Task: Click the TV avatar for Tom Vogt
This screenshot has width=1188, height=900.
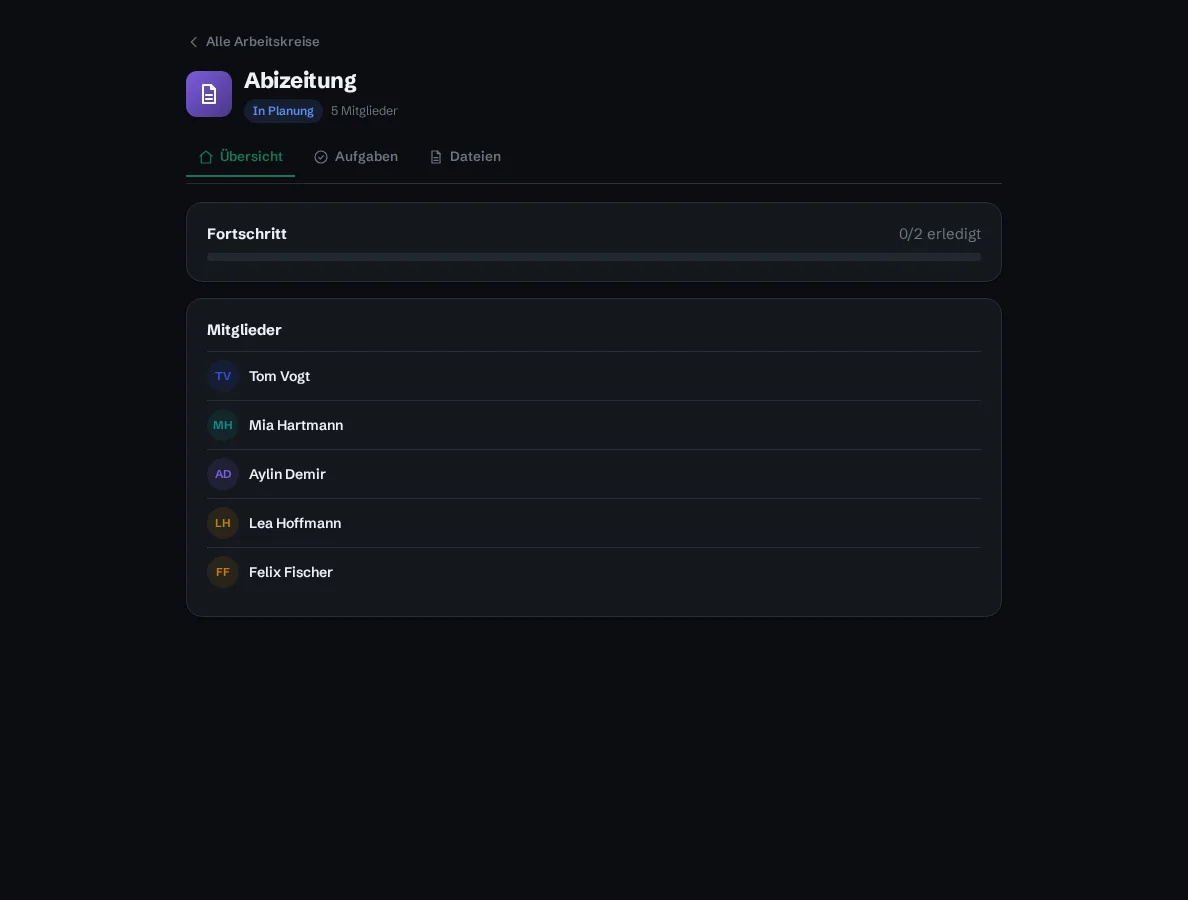Action: [223, 376]
